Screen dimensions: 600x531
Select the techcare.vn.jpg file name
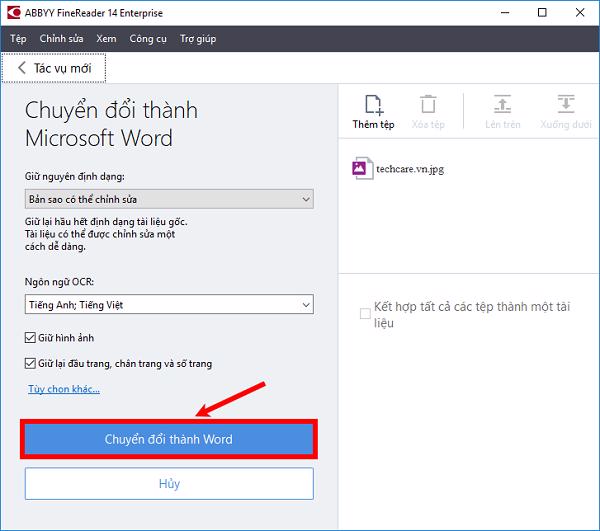(410, 169)
